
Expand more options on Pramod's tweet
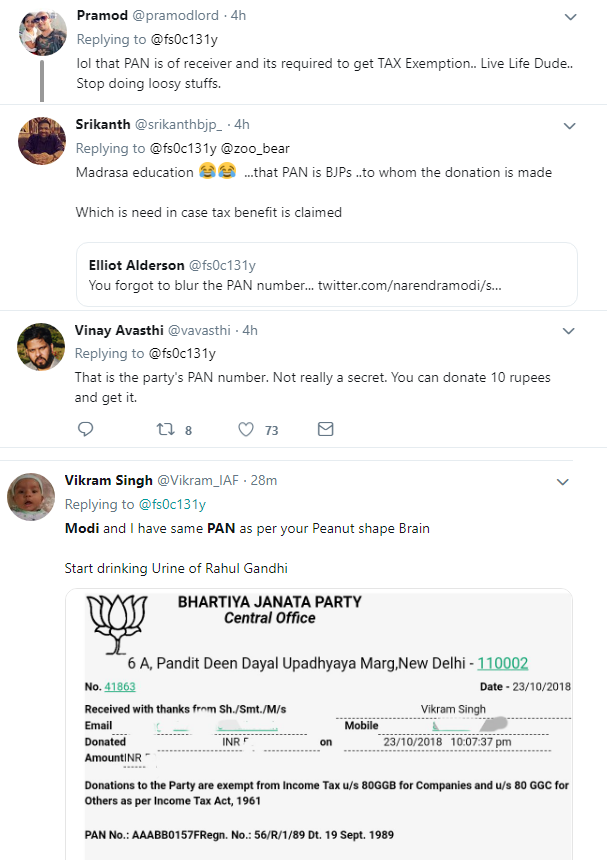tap(570, 17)
